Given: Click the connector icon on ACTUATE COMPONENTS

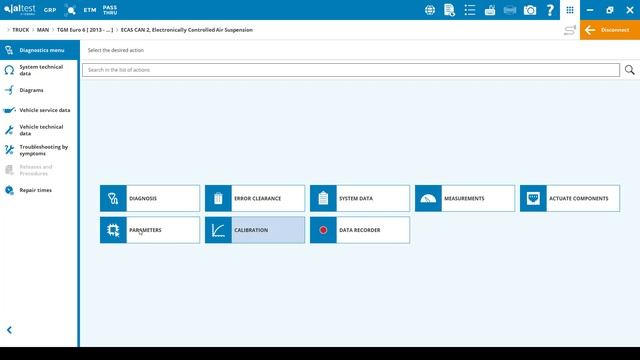Looking at the screenshot, I should [x=533, y=198].
